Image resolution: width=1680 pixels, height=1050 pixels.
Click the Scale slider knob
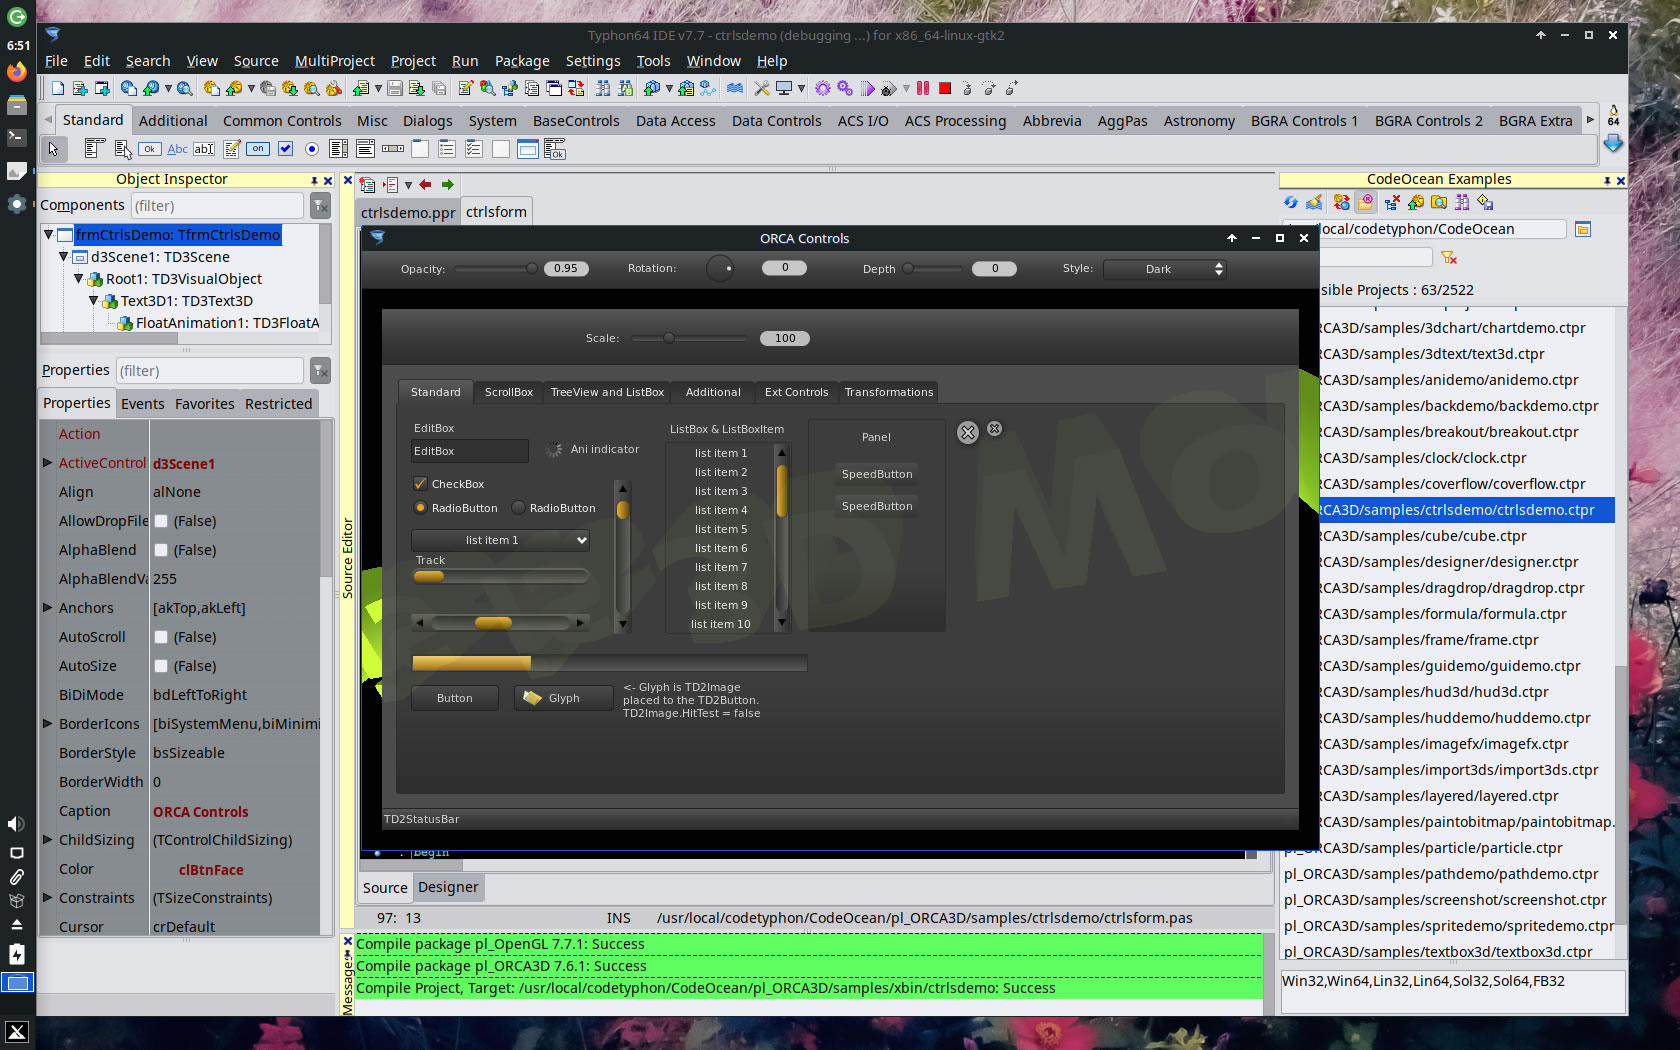(668, 338)
